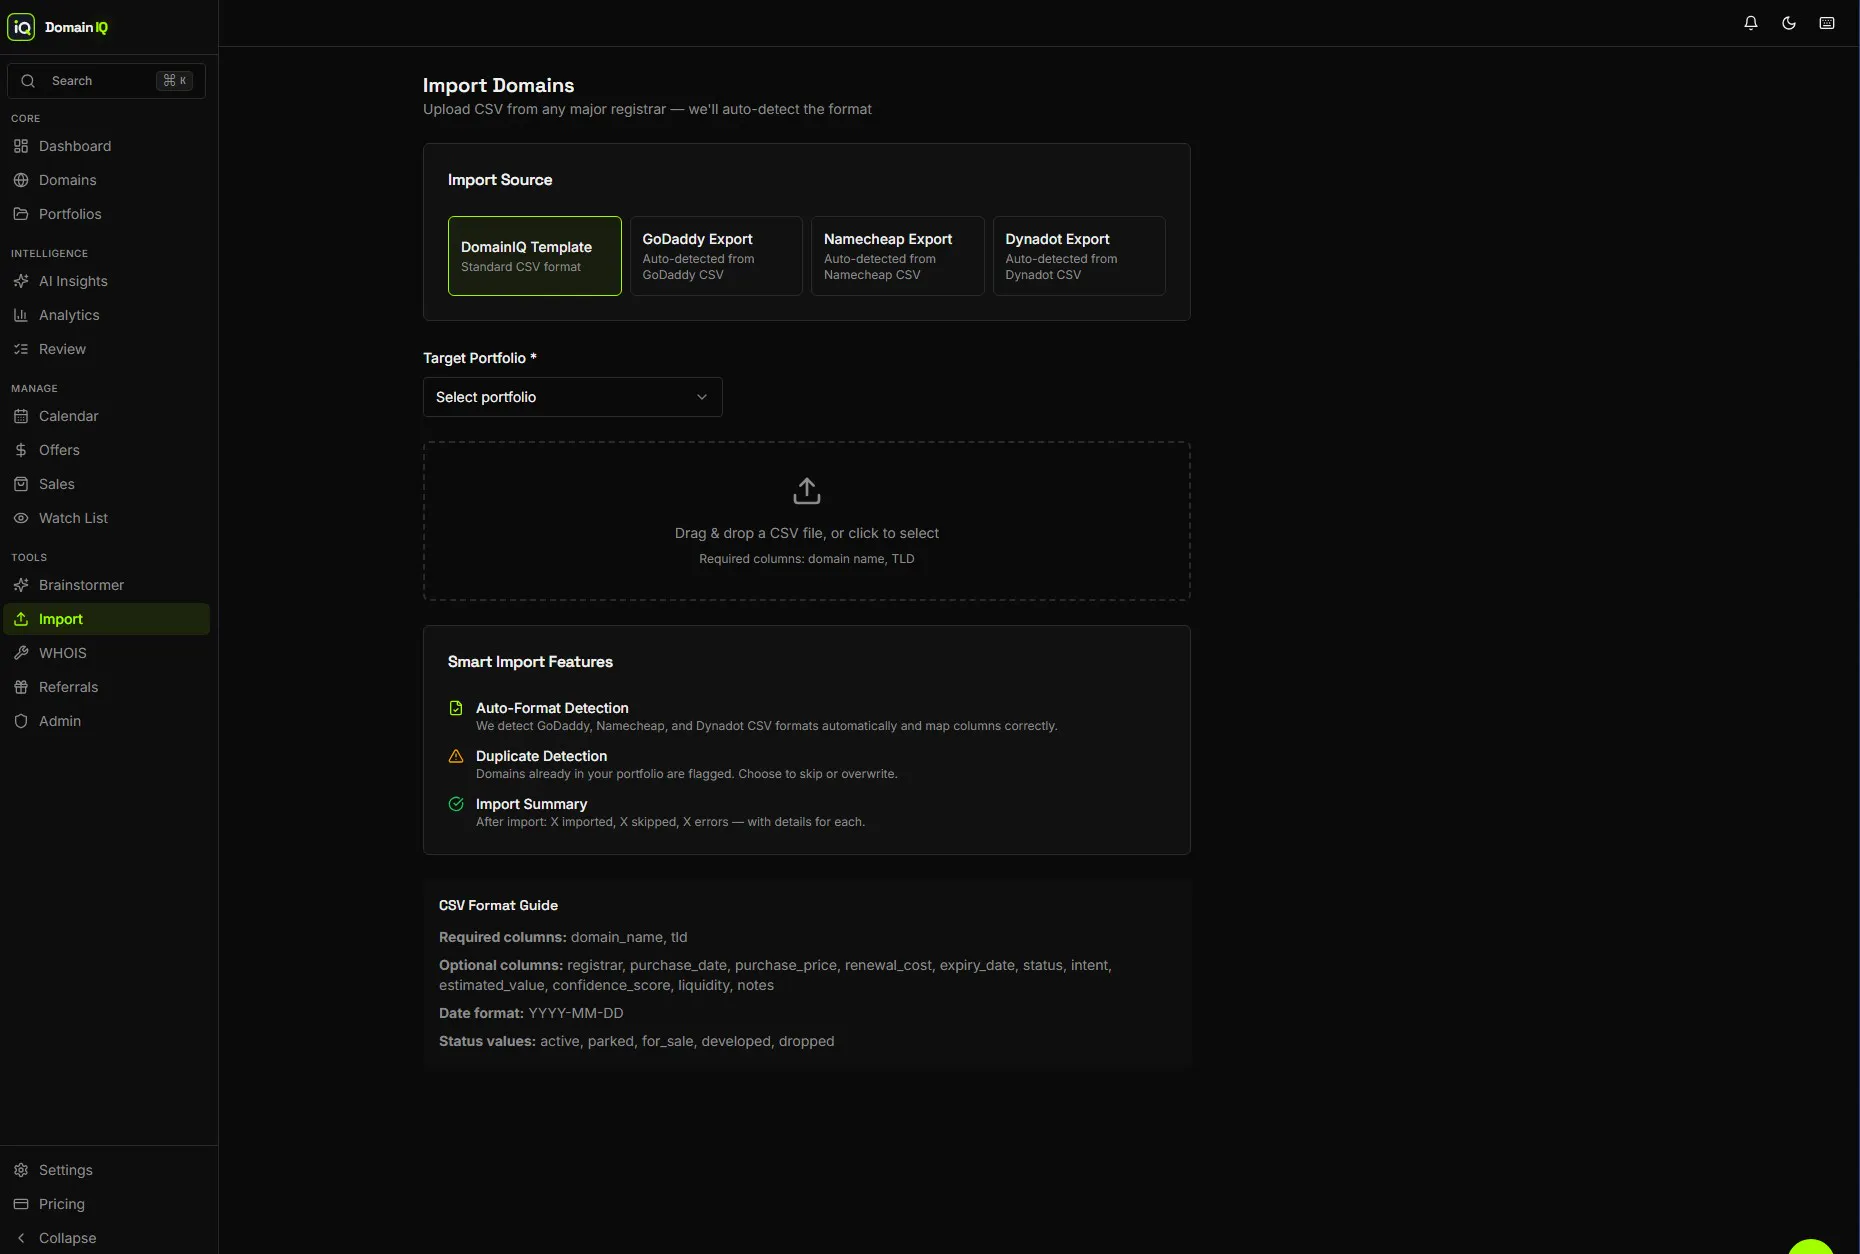1860x1254 pixels.
Task: Open Watch List page
Action: tap(107, 518)
